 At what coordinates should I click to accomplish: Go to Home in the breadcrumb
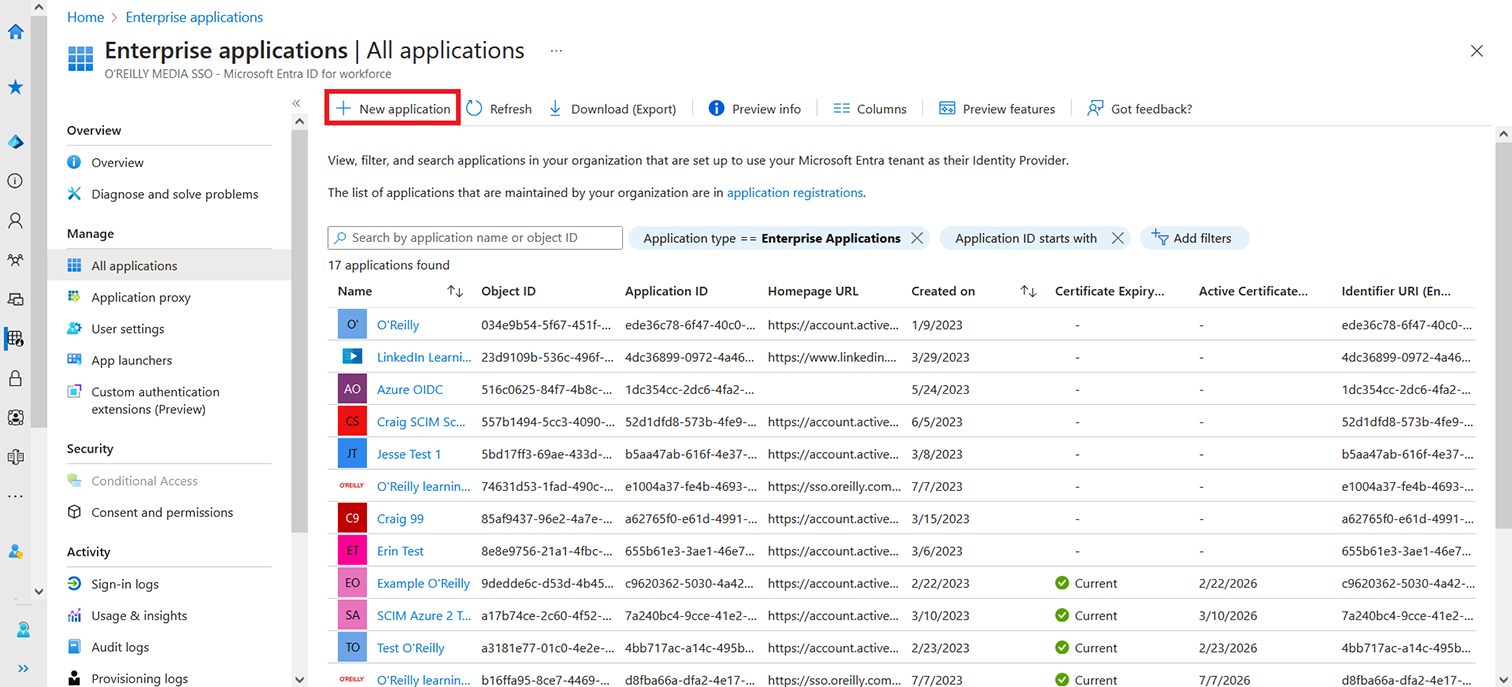pos(85,17)
